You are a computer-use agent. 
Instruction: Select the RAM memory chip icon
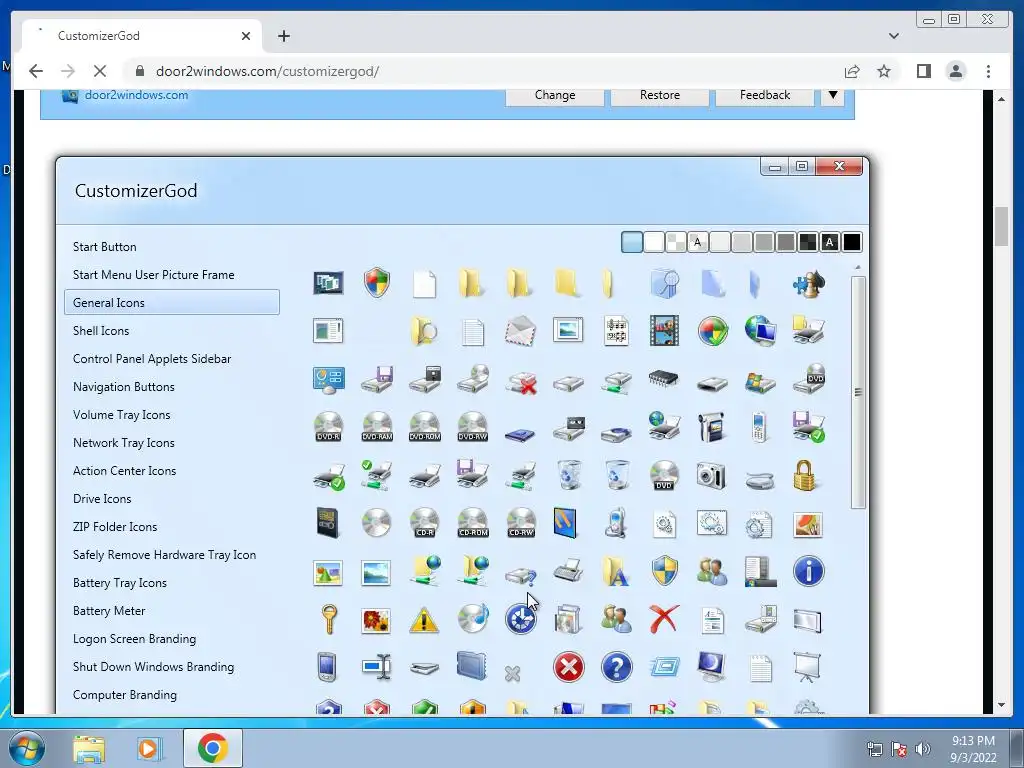[664, 379]
